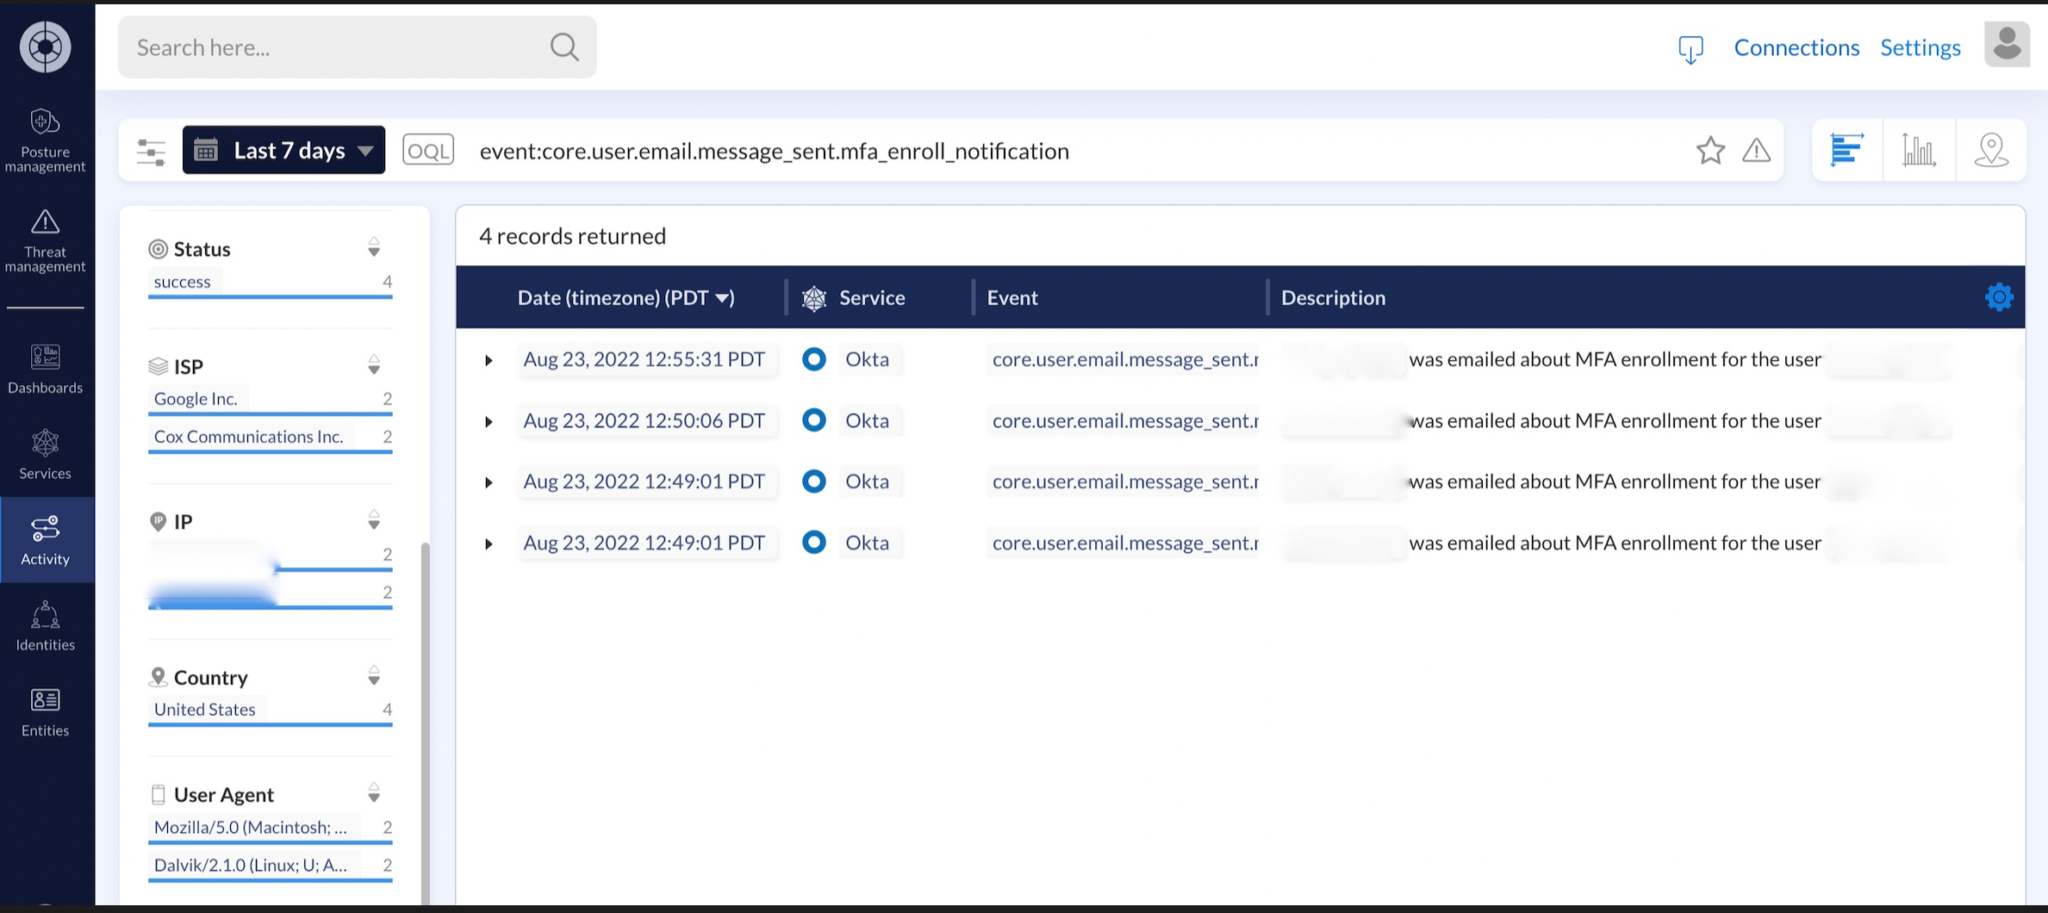
Task: Open the filter sliders icon
Action: pyautogui.click(x=151, y=151)
